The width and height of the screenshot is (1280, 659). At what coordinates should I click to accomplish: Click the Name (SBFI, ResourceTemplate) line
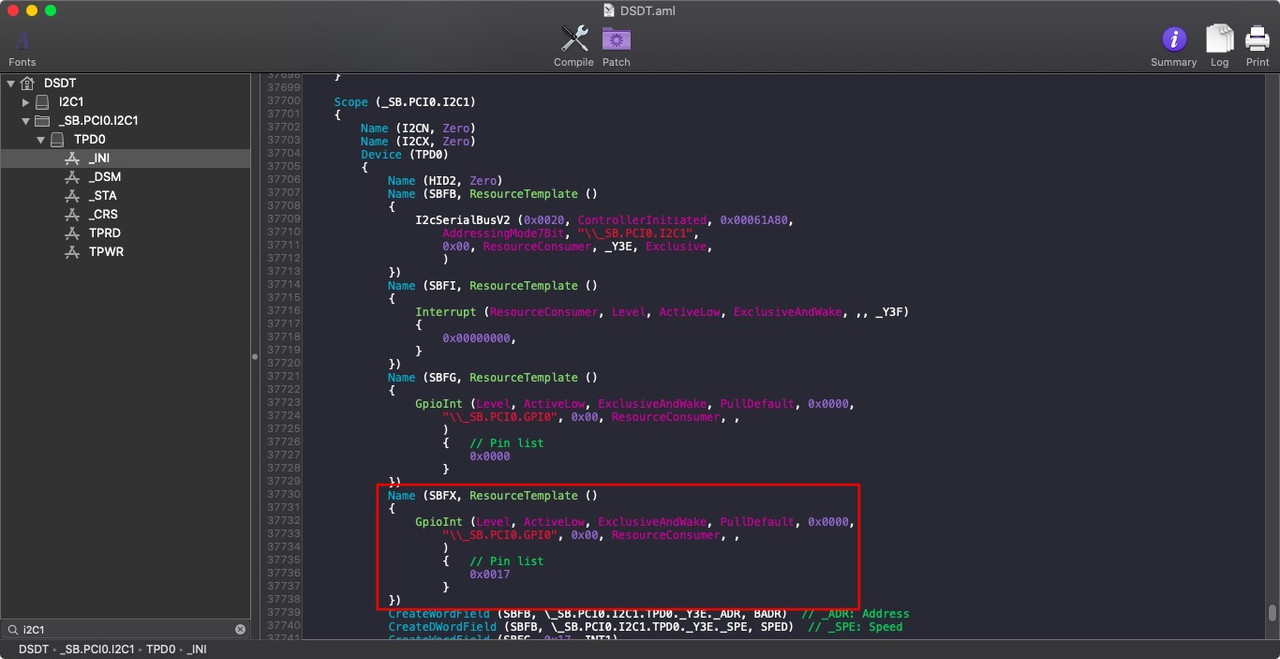pos(492,285)
